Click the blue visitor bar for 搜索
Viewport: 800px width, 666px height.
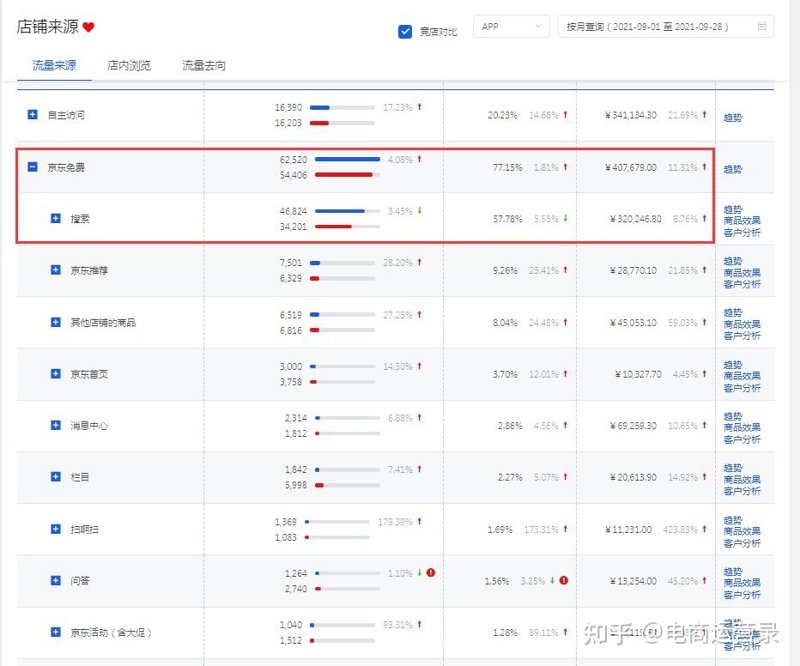click(x=340, y=211)
